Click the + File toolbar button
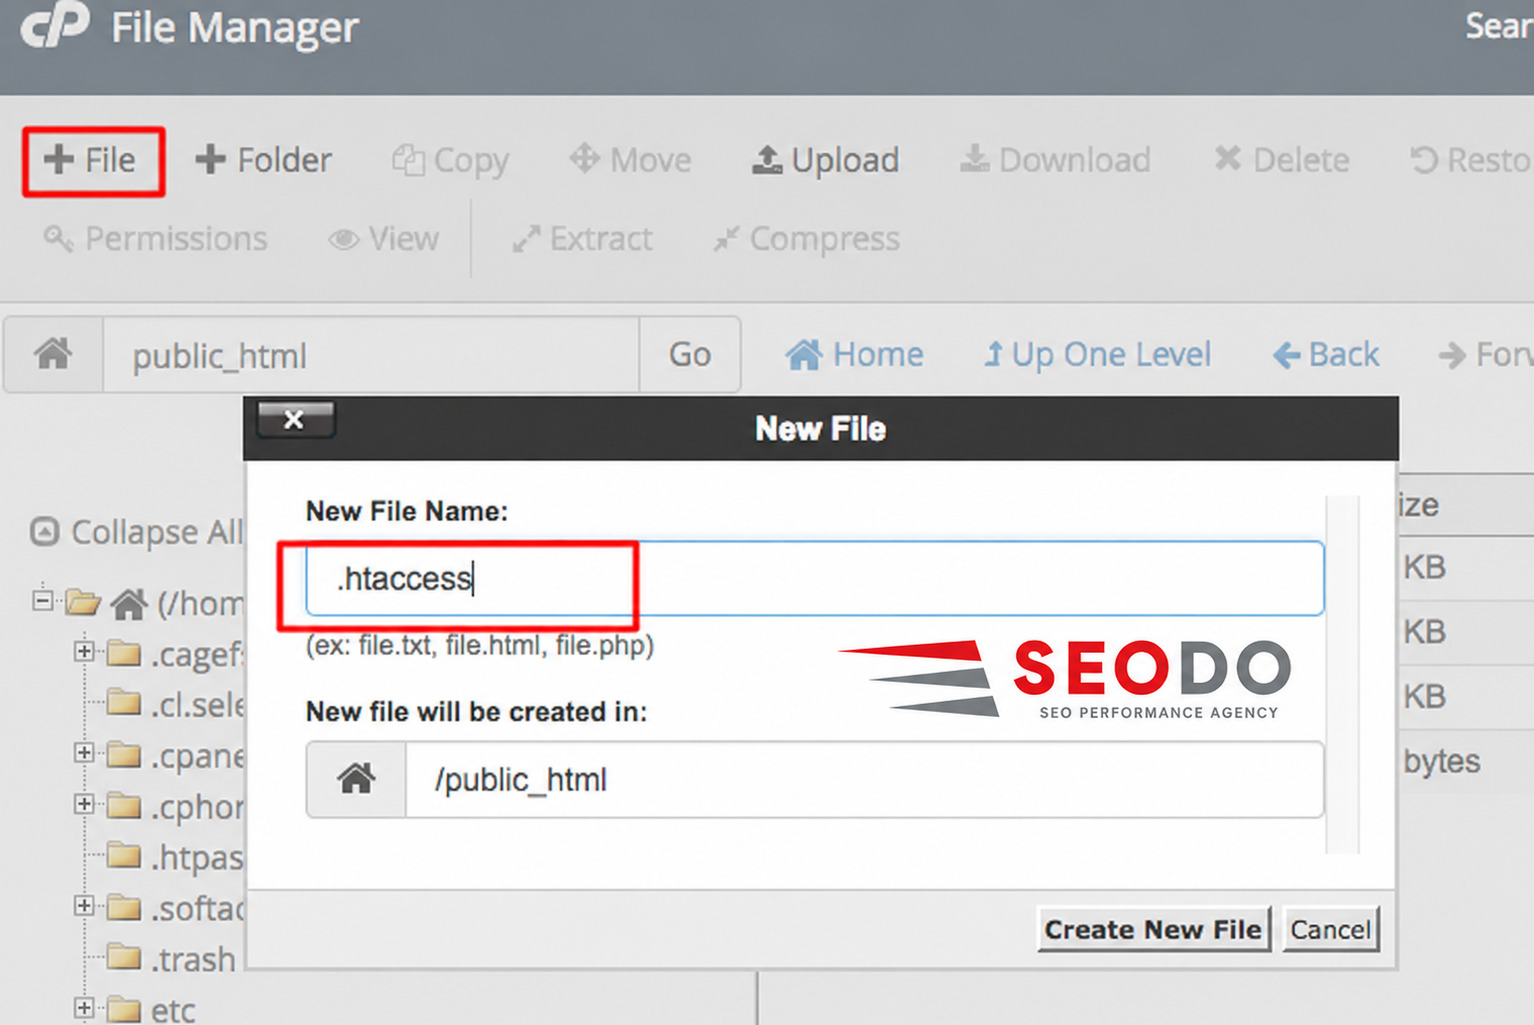The image size is (1534, 1025). 90,160
